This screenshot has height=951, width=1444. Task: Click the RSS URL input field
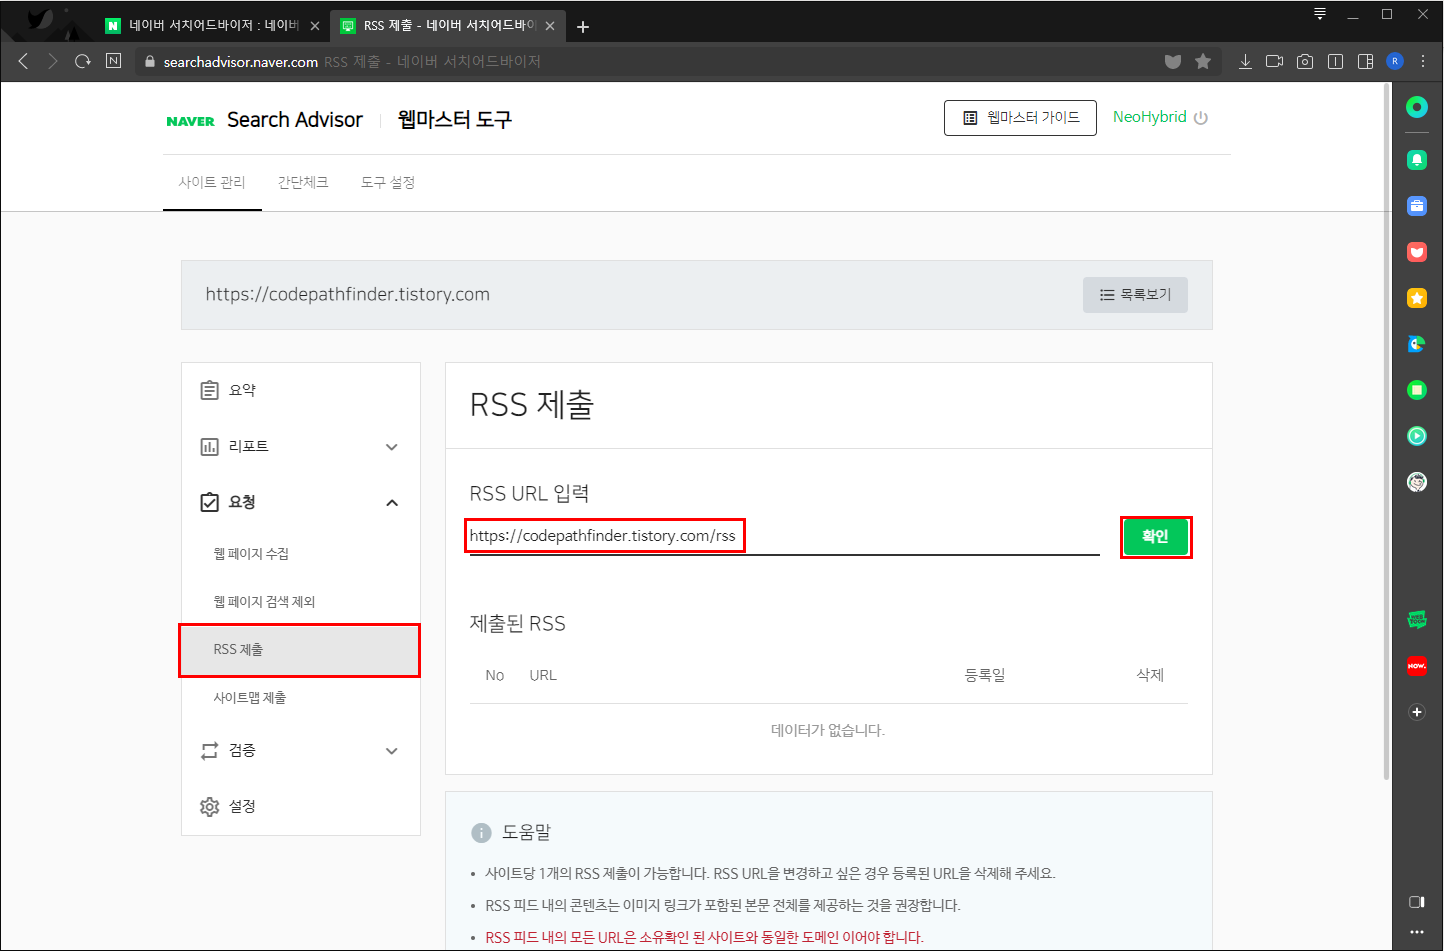coord(784,536)
